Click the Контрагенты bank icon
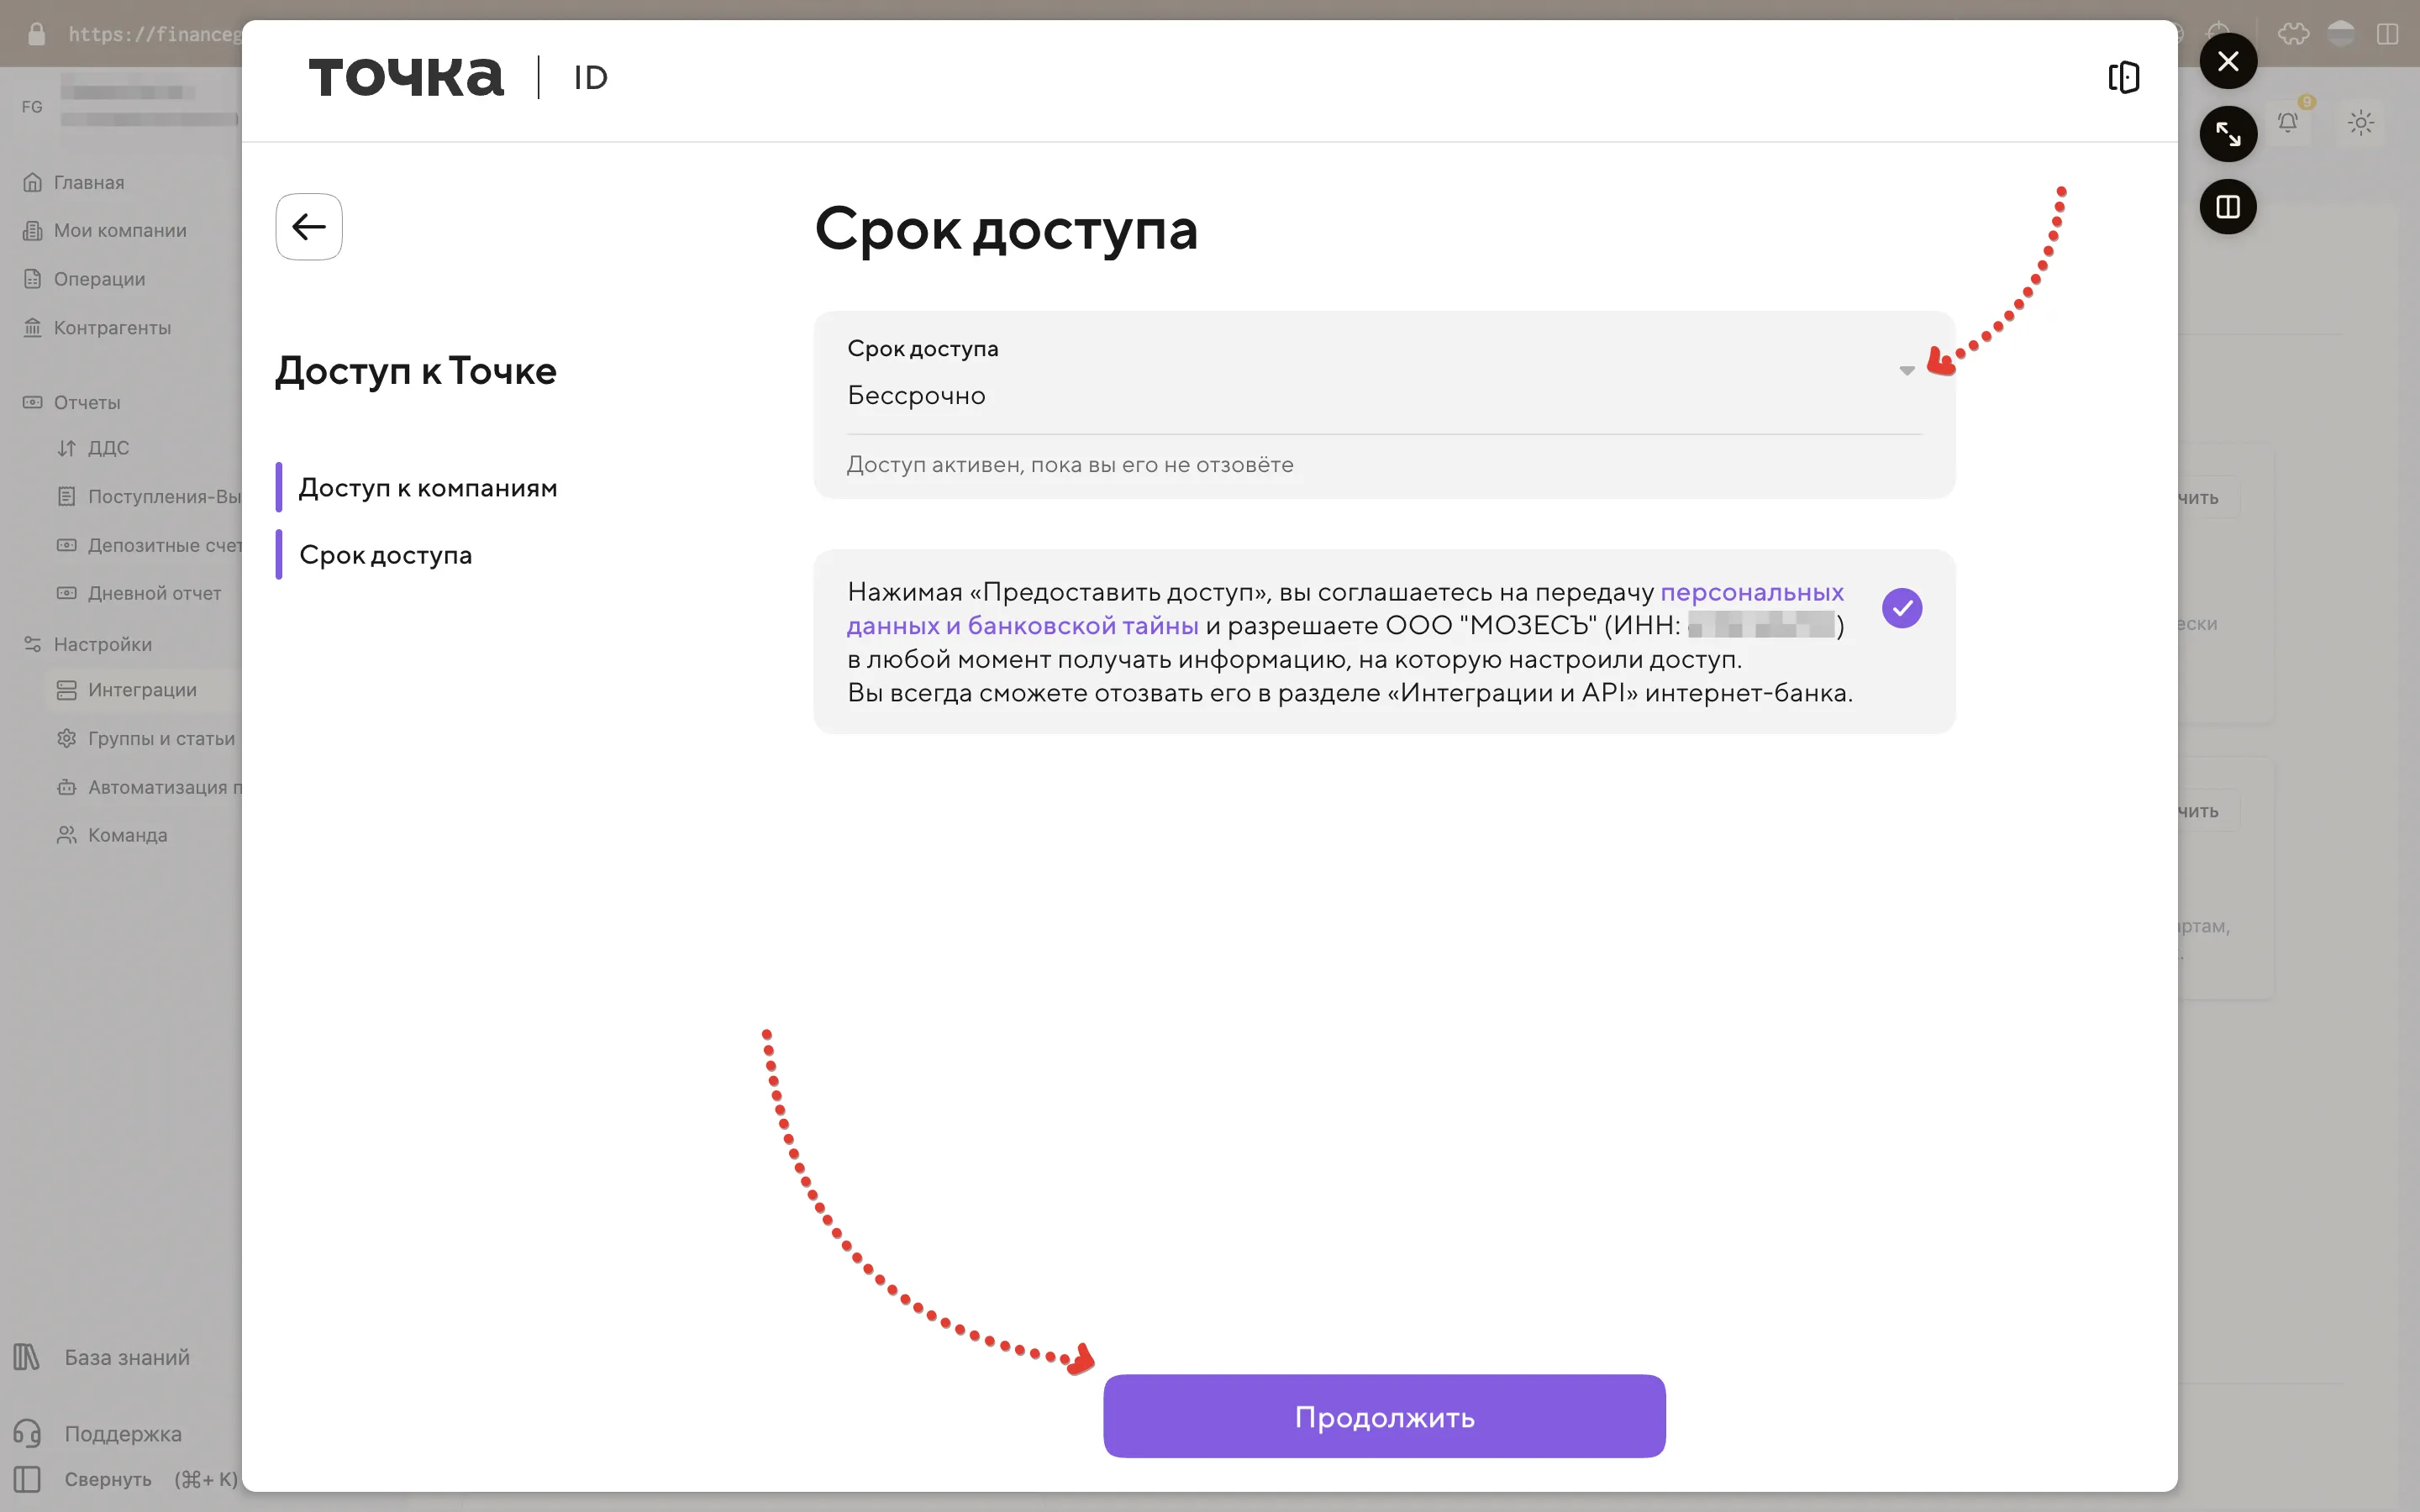Image resolution: width=2420 pixels, height=1512 pixels. (x=33, y=327)
